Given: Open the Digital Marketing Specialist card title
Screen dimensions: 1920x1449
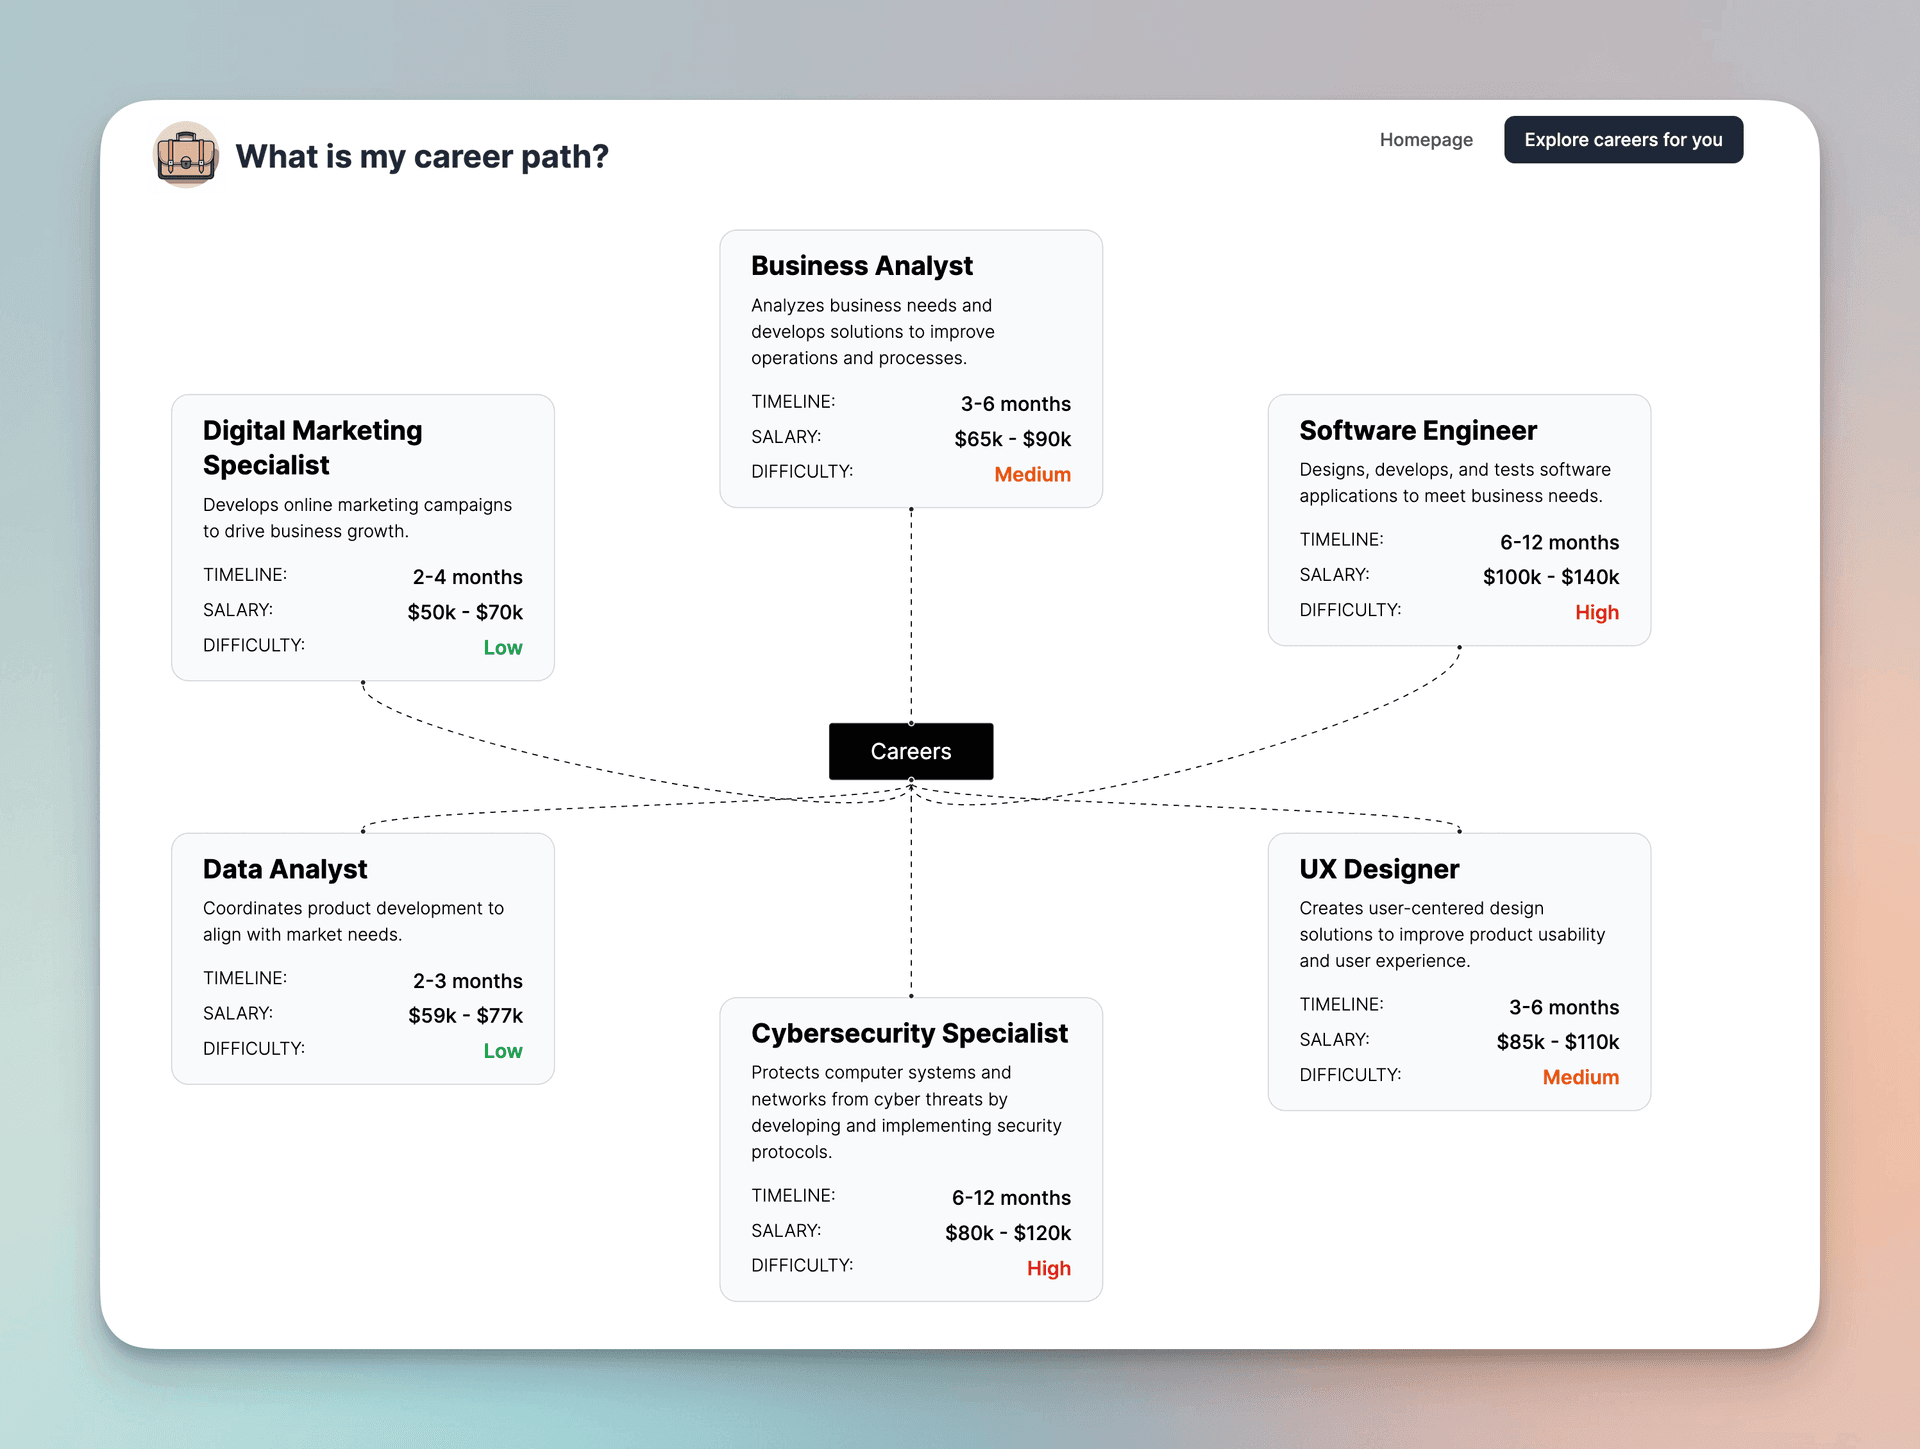Looking at the screenshot, I should click(312, 448).
